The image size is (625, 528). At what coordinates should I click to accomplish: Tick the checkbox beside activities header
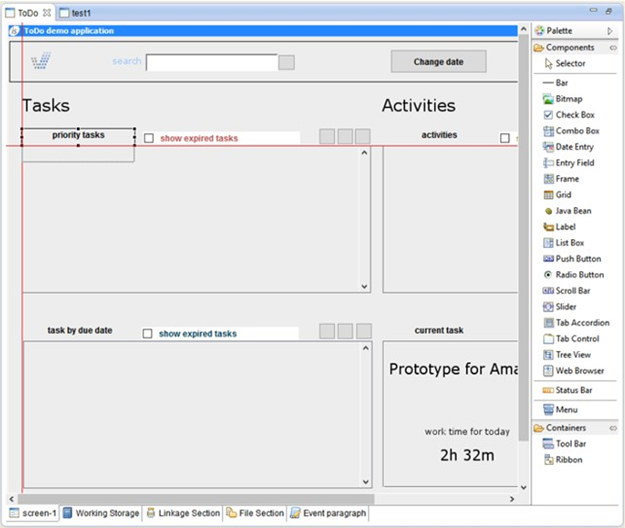tap(505, 139)
